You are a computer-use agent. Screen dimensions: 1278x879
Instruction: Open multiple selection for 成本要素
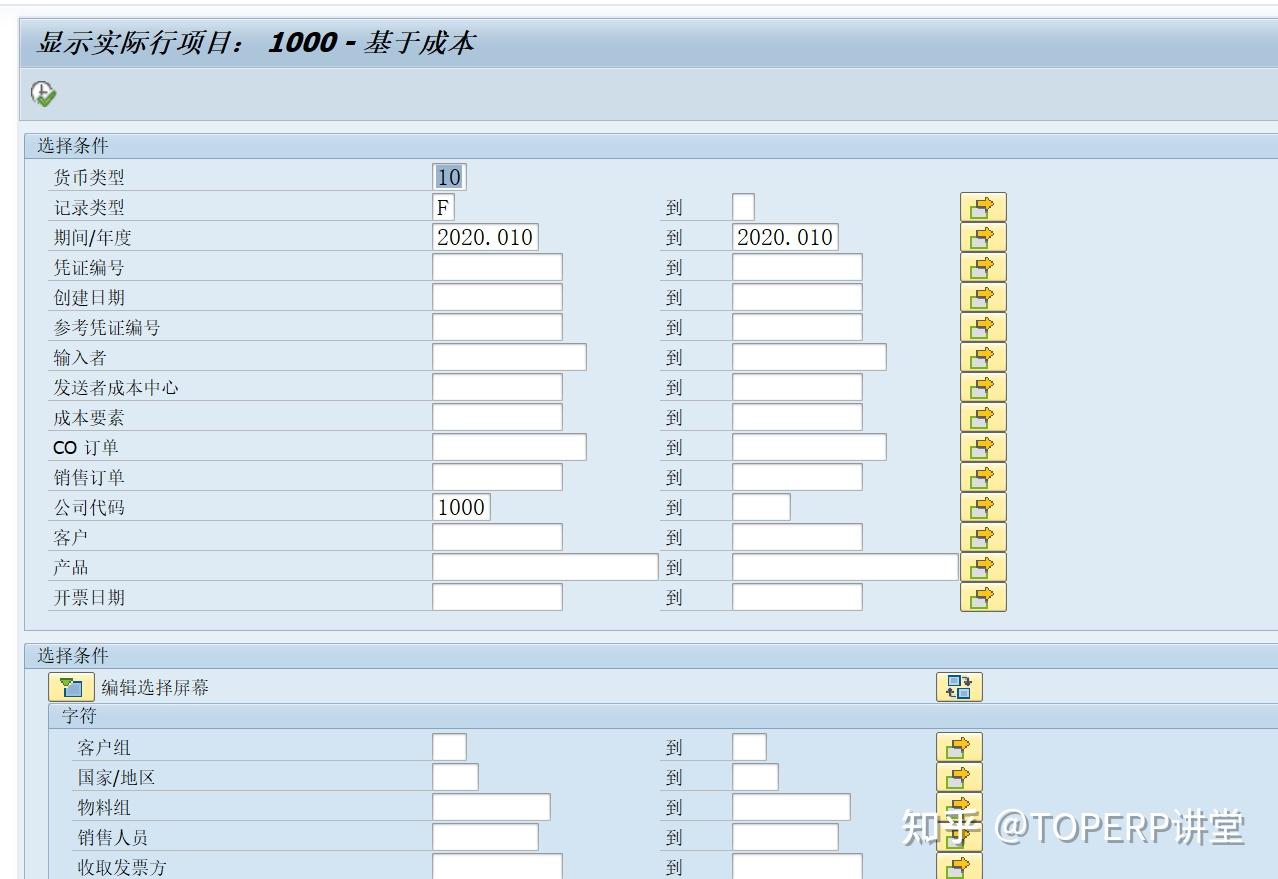point(981,416)
